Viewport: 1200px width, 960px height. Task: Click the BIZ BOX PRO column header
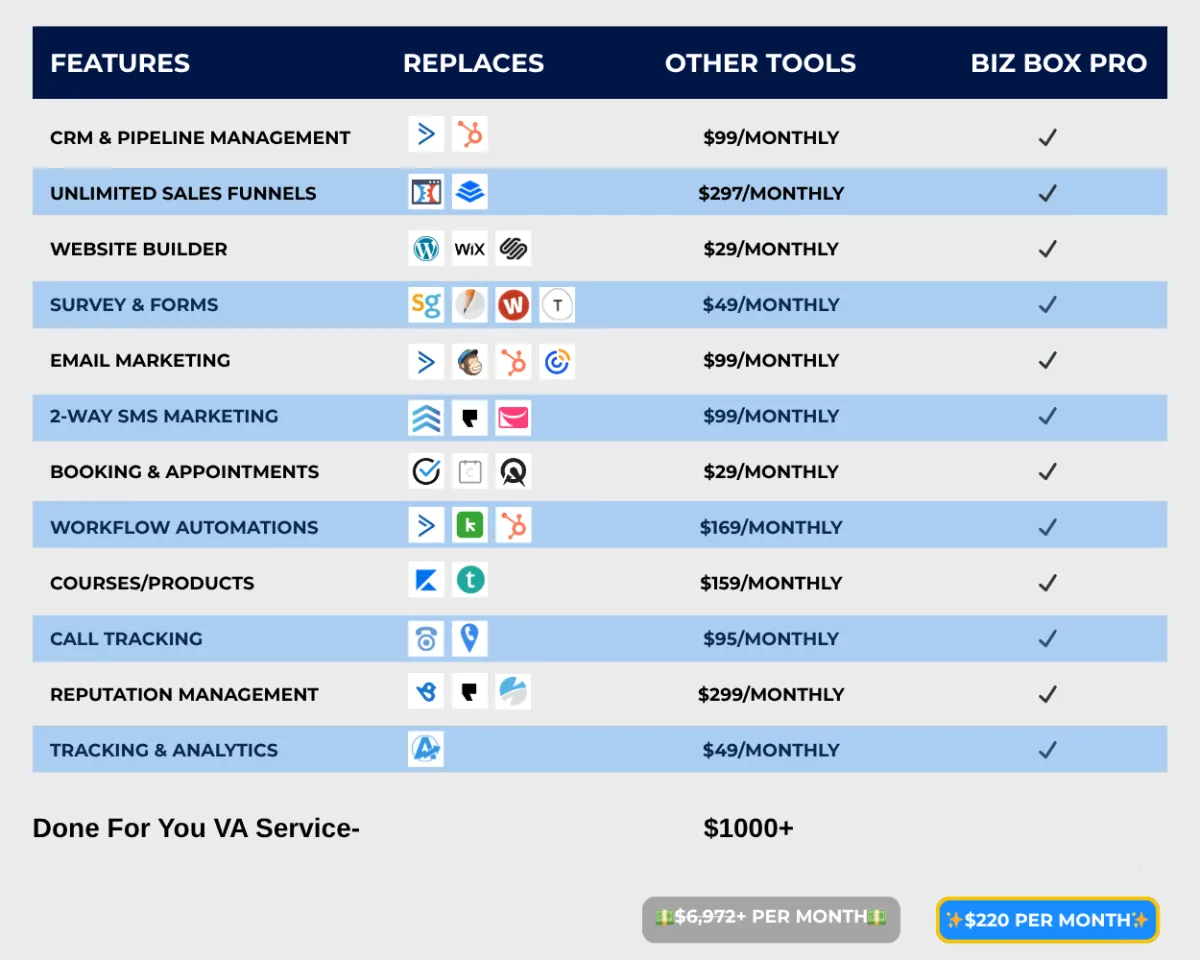[x=1059, y=63]
